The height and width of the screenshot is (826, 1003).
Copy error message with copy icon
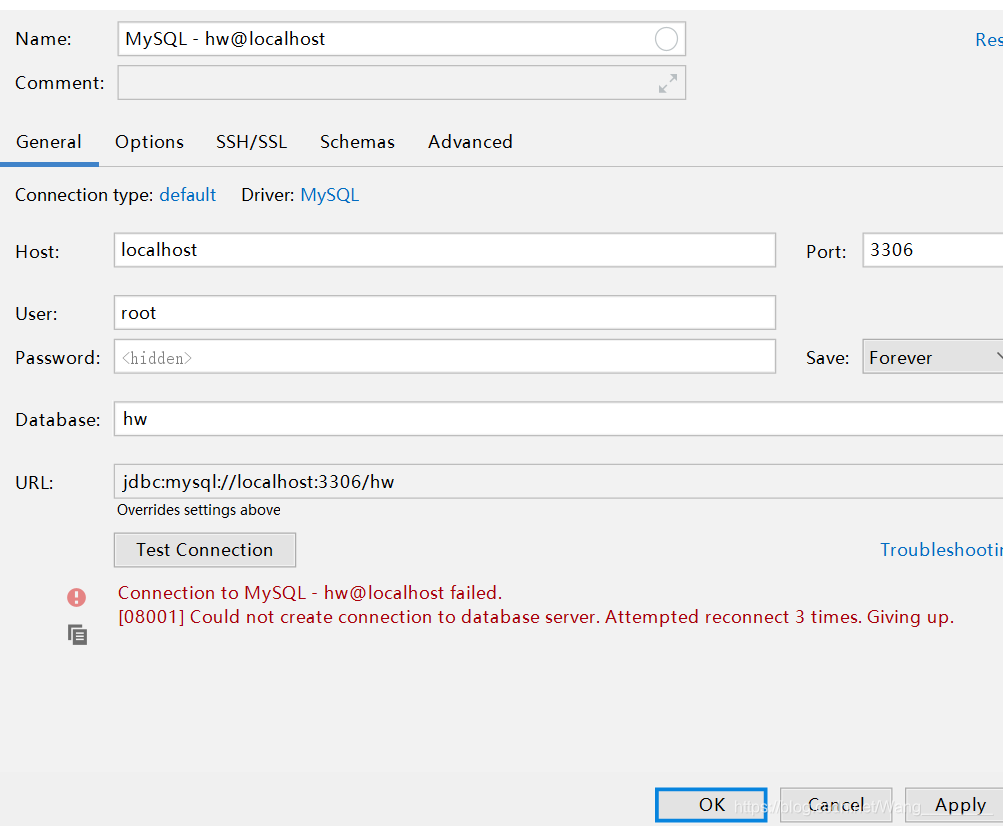point(77,635)
